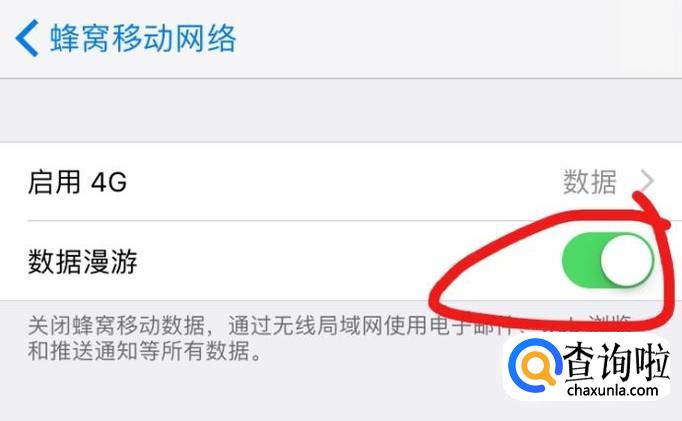682x421 pixels.
Task: Select the 数据漫游 row label
Action: click(83, 261)
